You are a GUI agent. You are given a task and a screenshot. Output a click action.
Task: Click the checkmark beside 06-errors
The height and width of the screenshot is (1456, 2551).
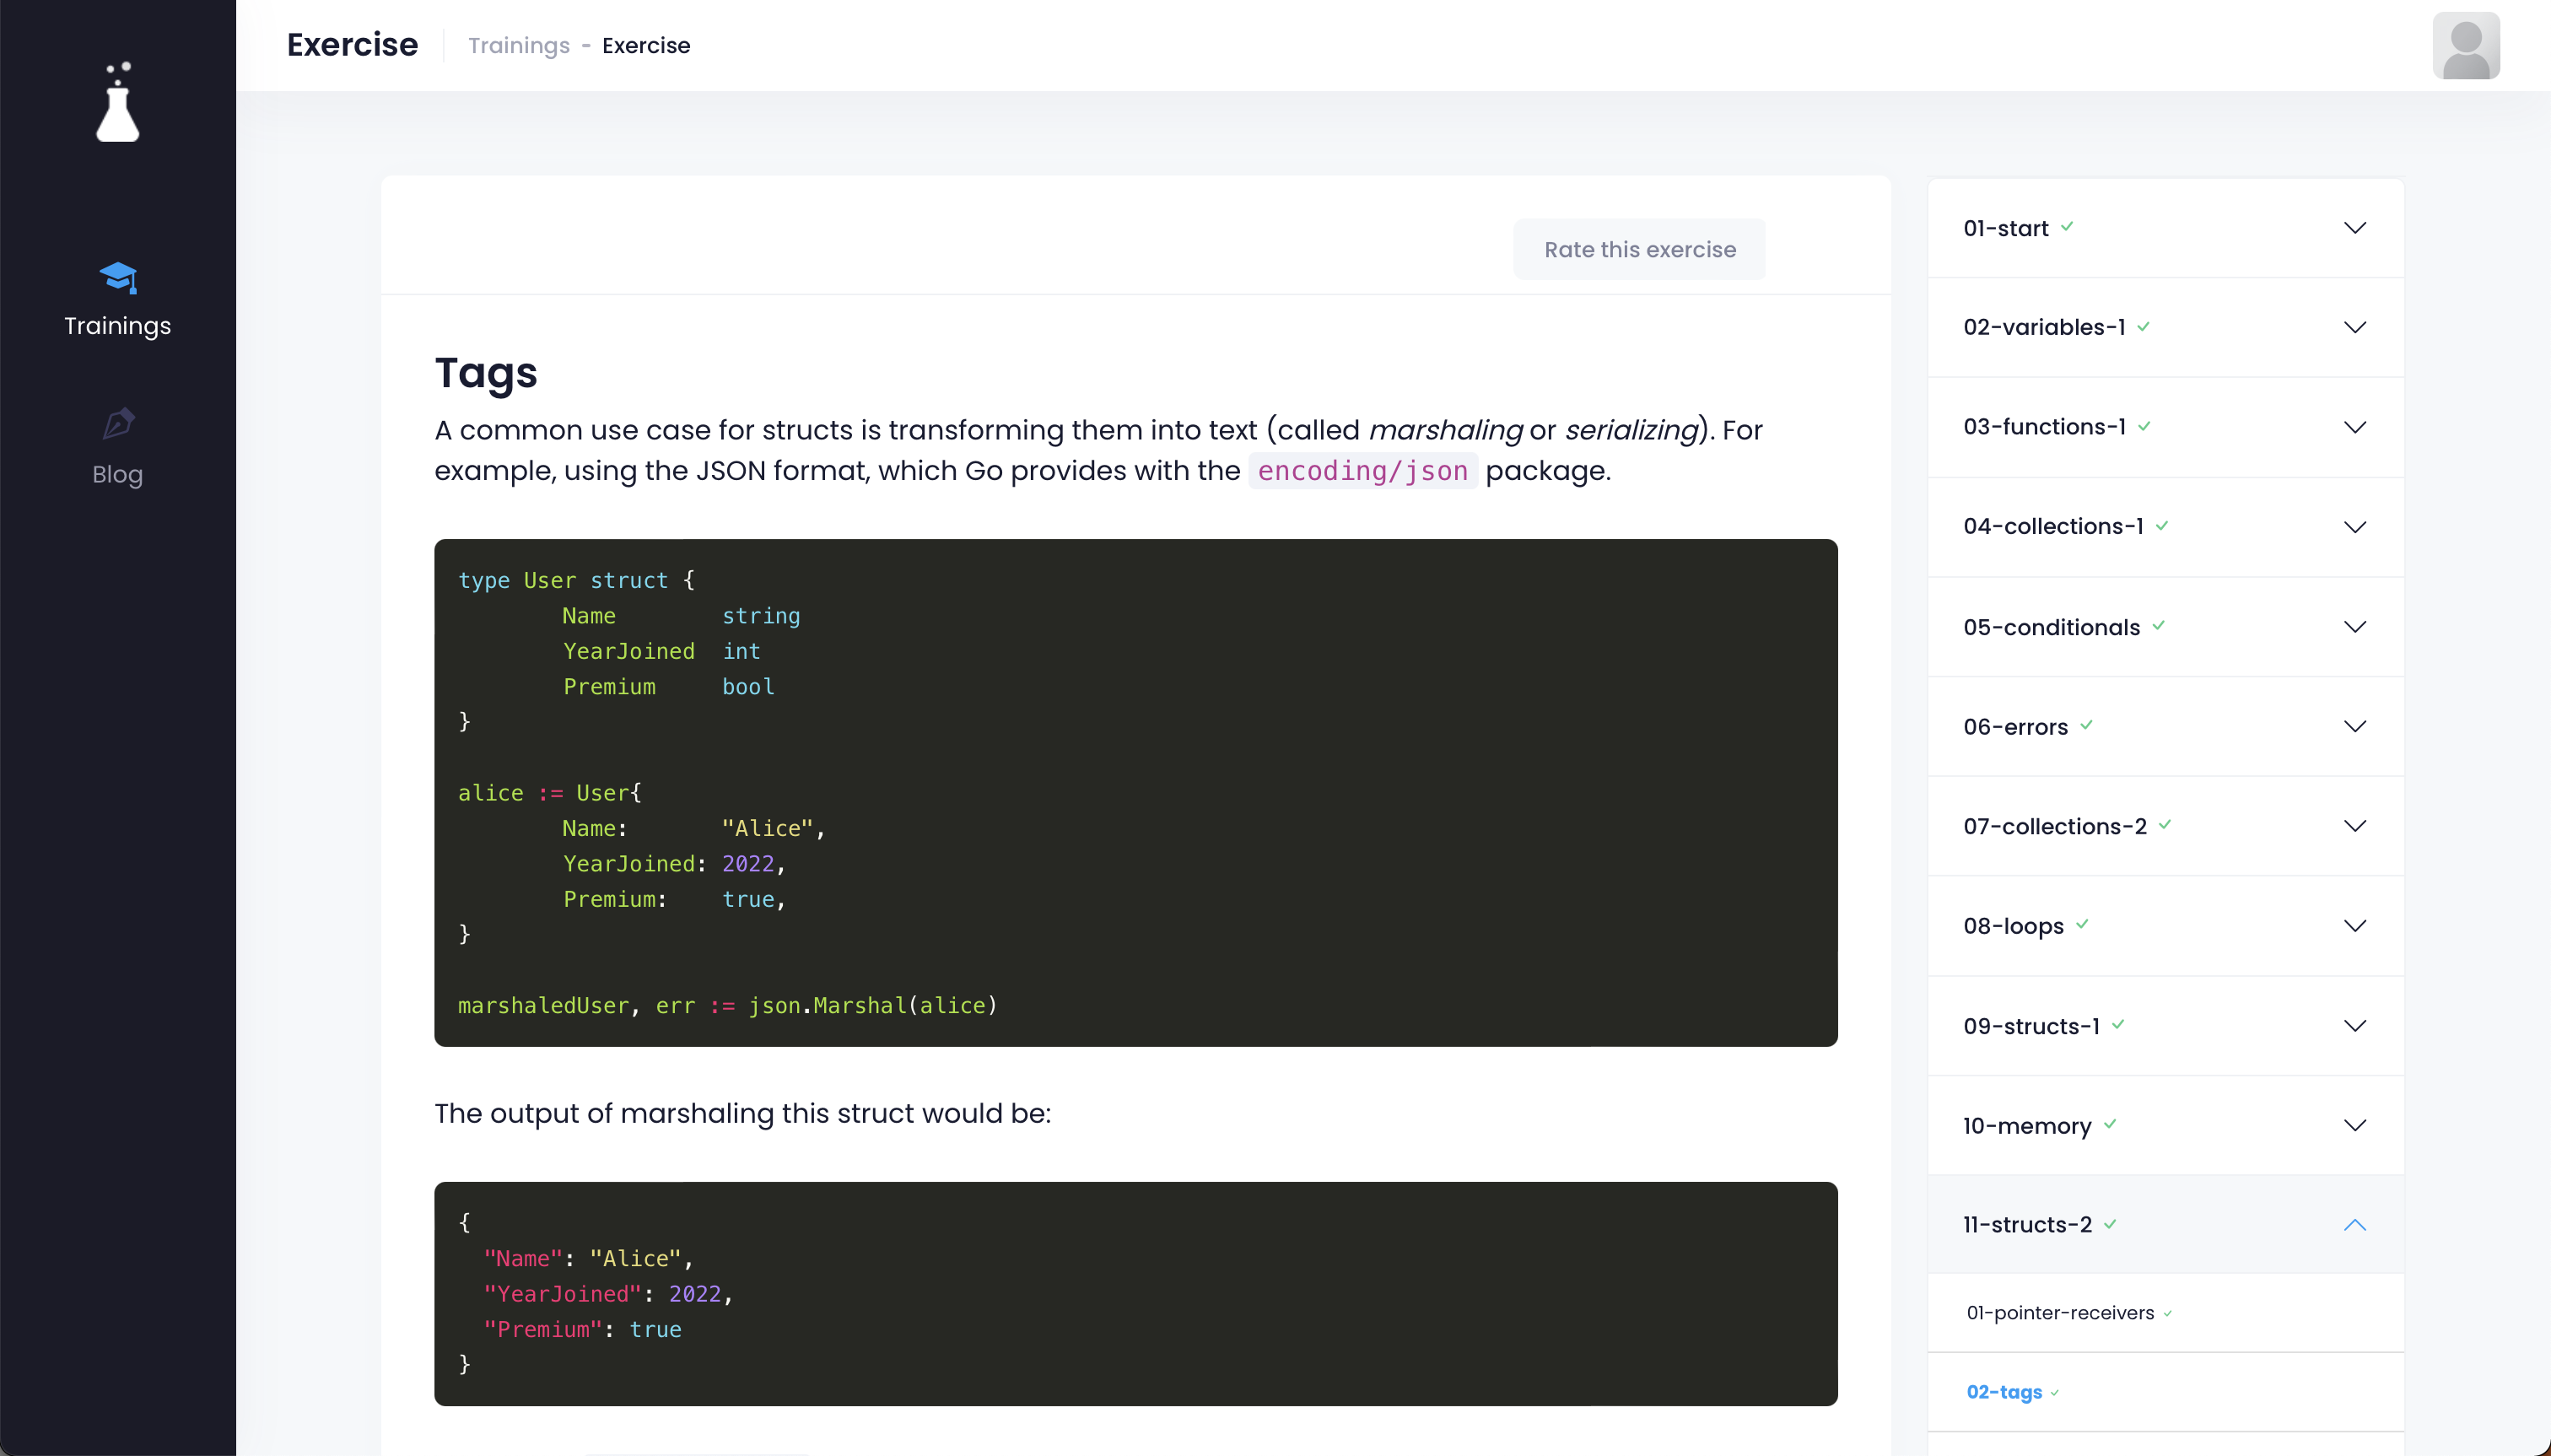[2086, 726]
